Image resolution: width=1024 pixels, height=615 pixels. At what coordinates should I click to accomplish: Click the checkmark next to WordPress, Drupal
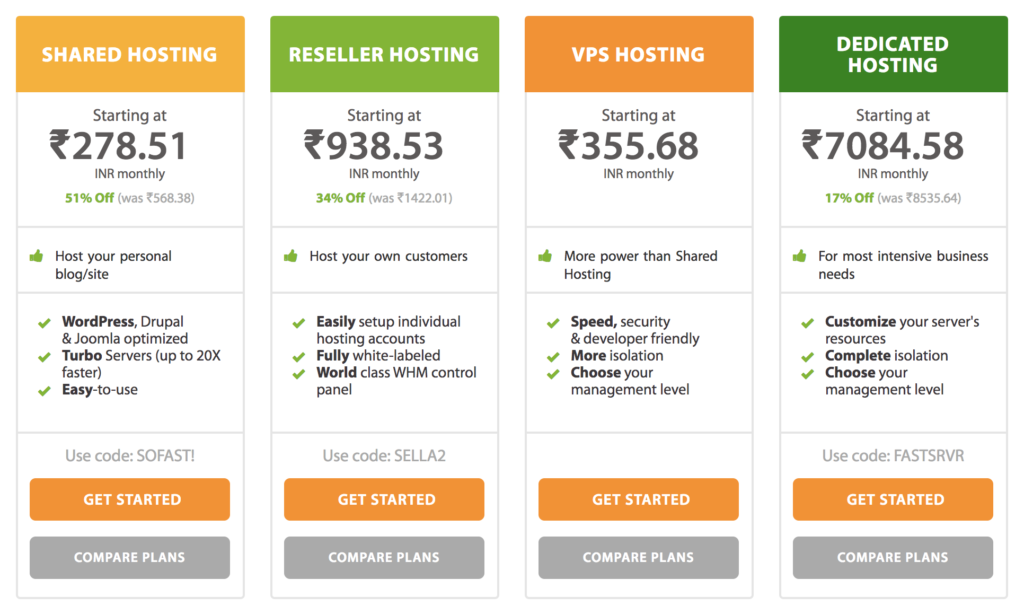click(44, 323)
